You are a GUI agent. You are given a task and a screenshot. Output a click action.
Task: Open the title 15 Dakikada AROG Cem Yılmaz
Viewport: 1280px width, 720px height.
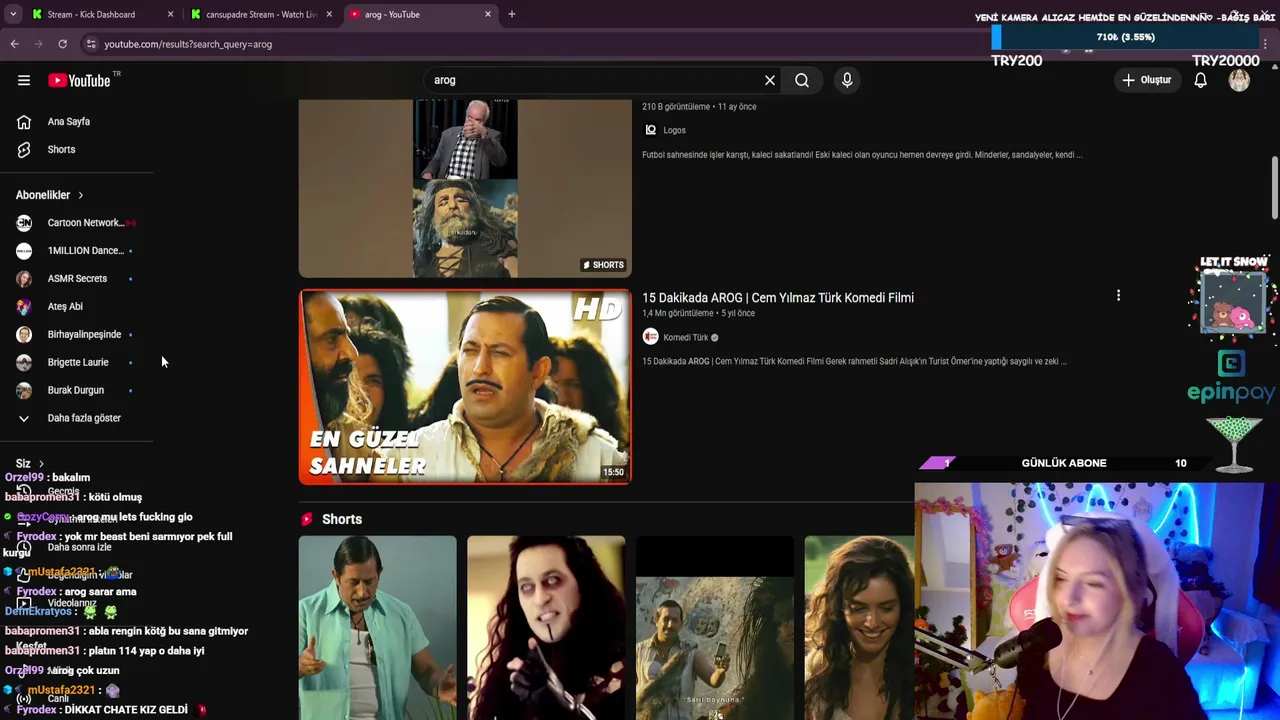[x=778, y=298]
